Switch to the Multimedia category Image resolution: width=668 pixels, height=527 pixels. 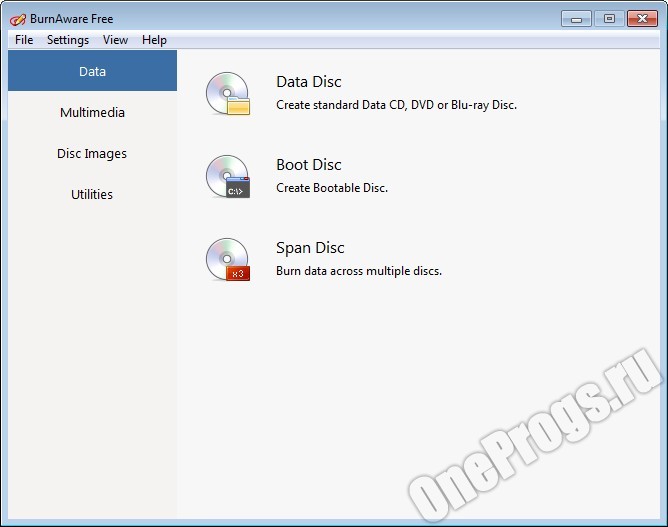click(92, 112)
